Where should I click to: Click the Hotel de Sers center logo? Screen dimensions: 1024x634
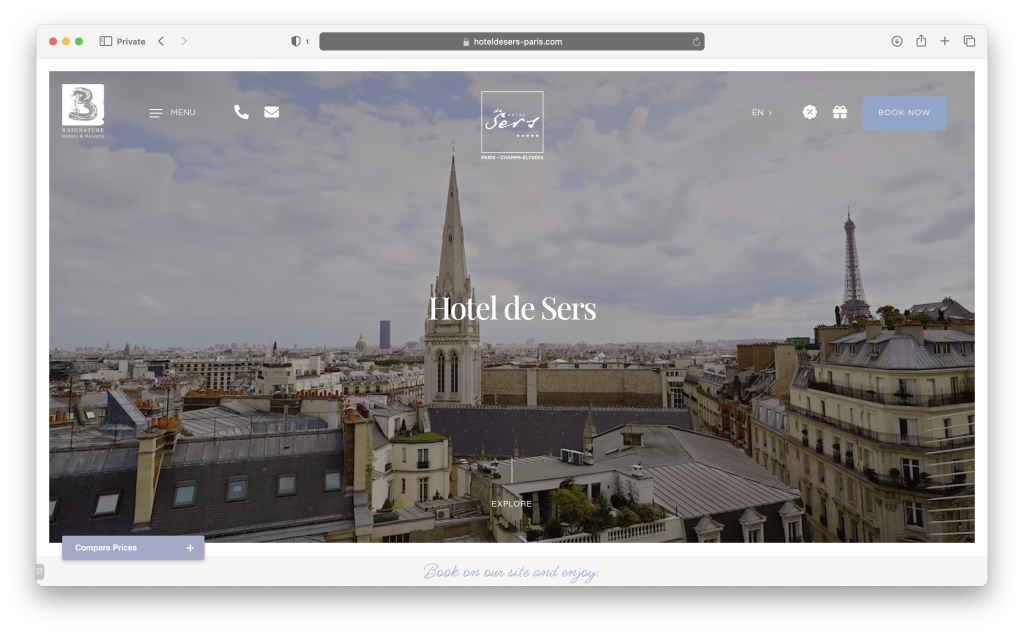(512, 125)
